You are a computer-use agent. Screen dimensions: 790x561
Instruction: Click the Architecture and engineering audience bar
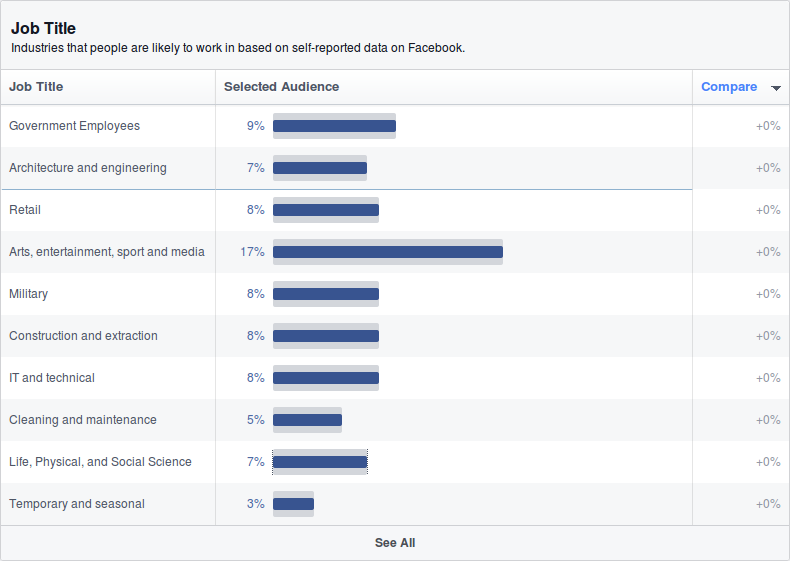pyautogui.click(x=319, y=168)
